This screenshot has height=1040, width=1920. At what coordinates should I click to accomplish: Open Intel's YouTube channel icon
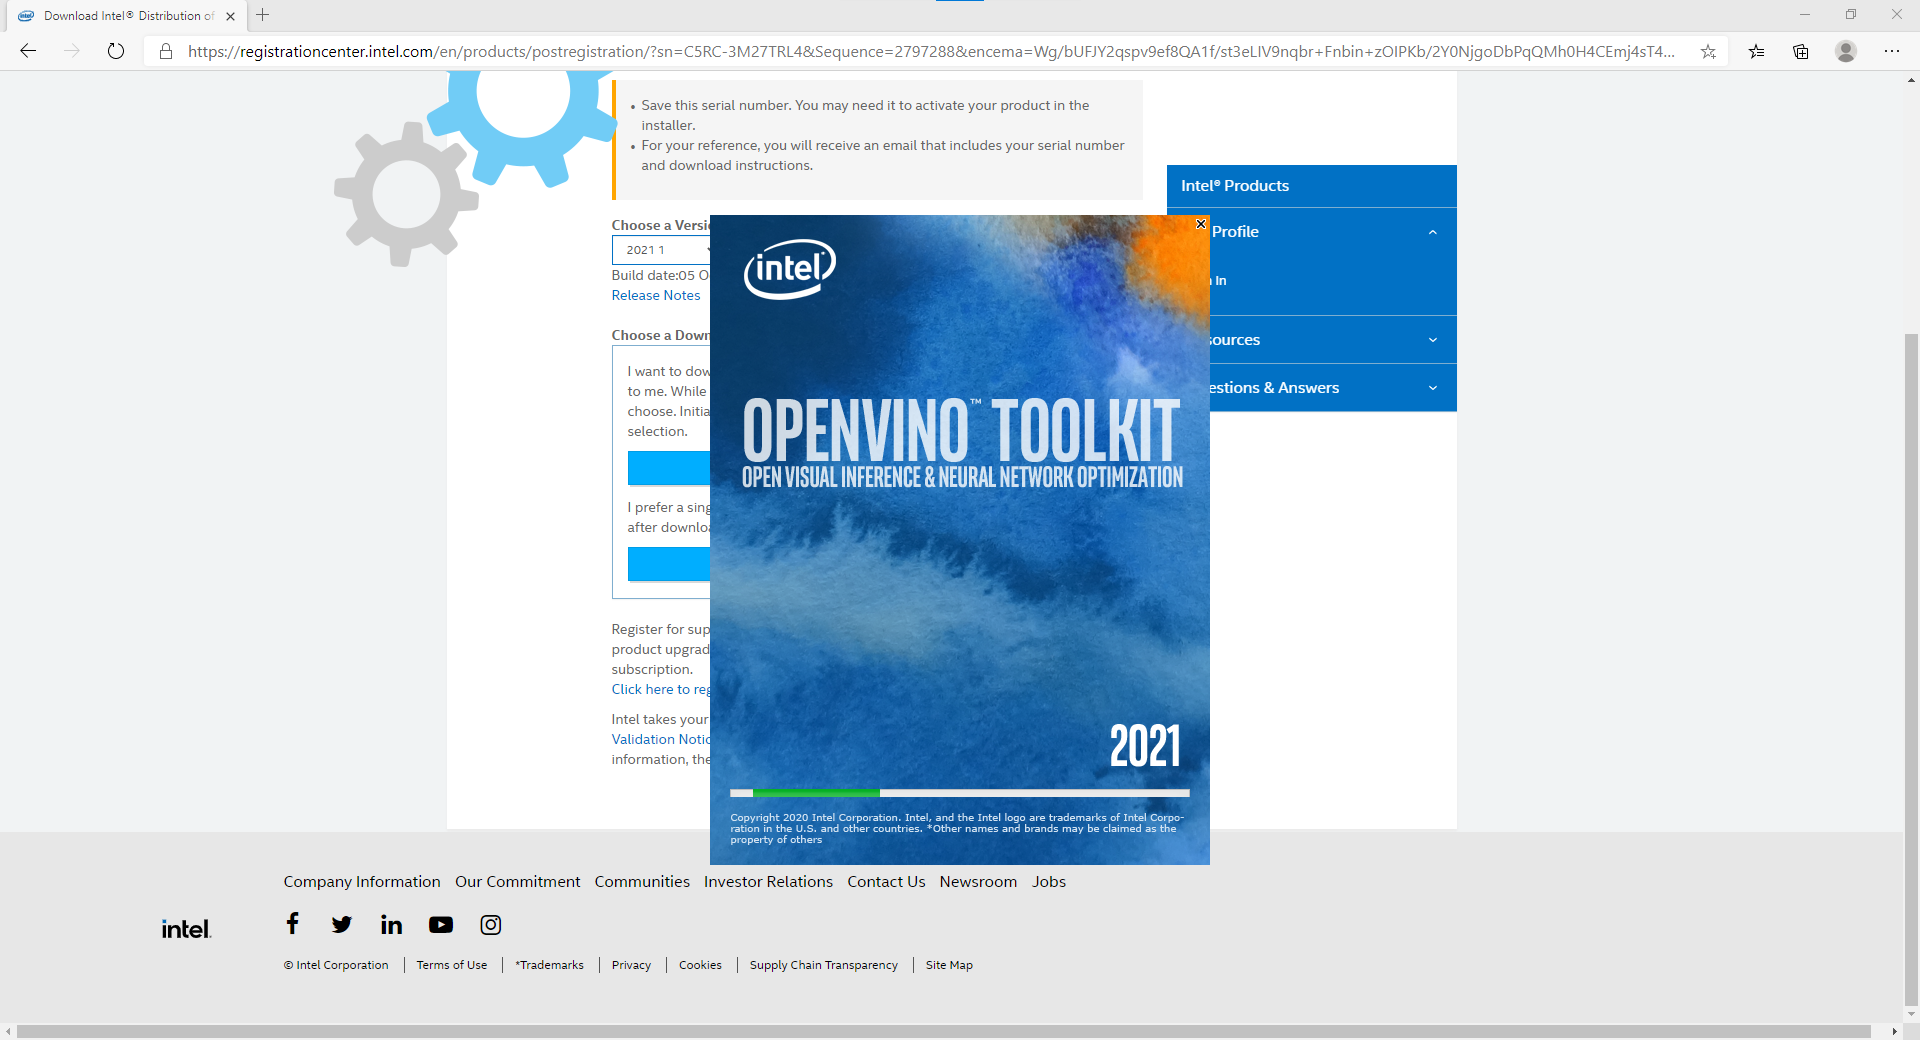[x=440, y=924]
